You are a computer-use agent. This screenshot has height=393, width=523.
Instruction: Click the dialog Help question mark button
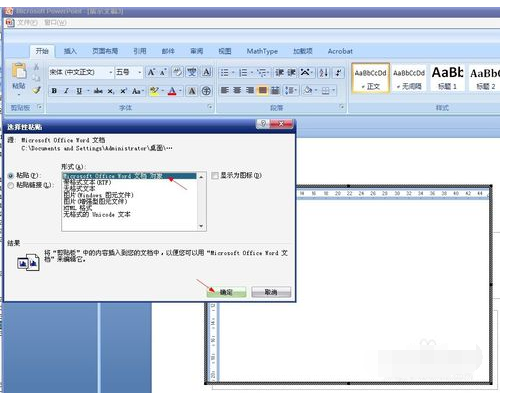click(x=263, y=124)
